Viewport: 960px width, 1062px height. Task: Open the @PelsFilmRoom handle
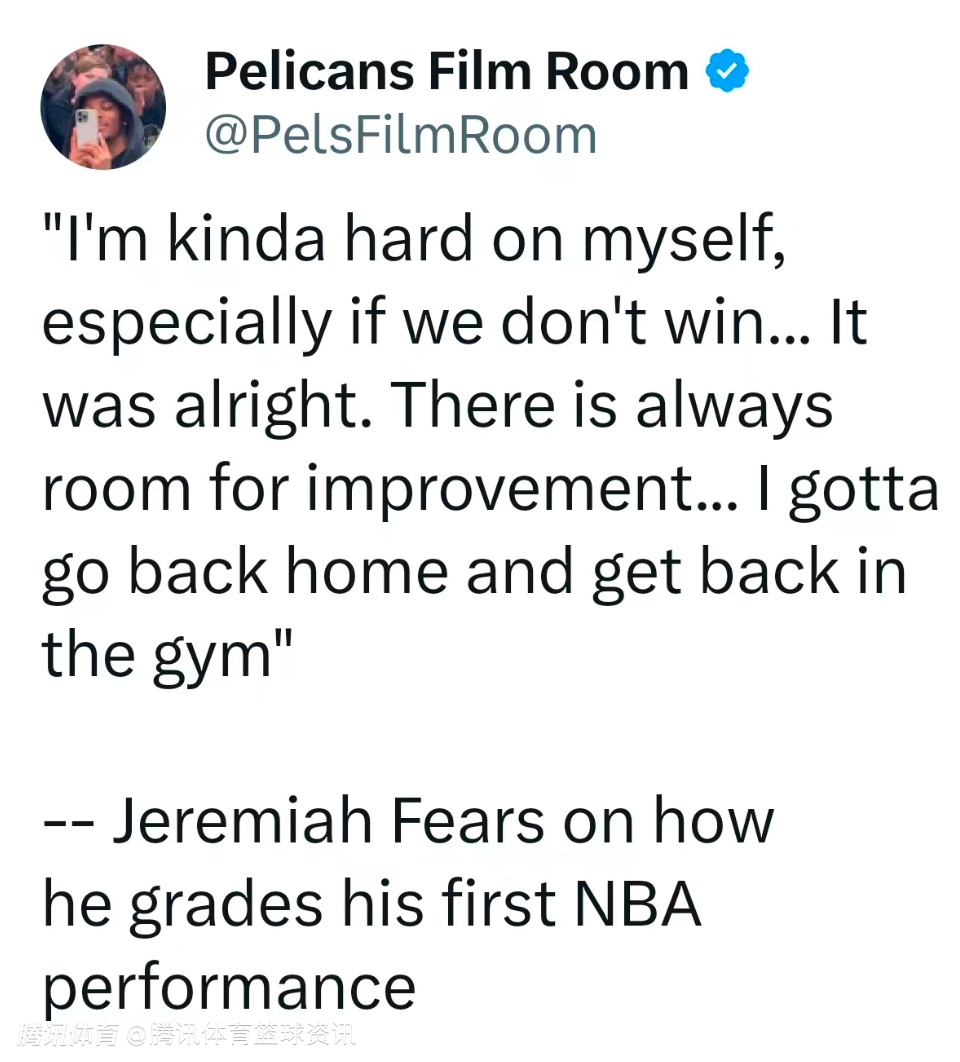pos(400,135)
